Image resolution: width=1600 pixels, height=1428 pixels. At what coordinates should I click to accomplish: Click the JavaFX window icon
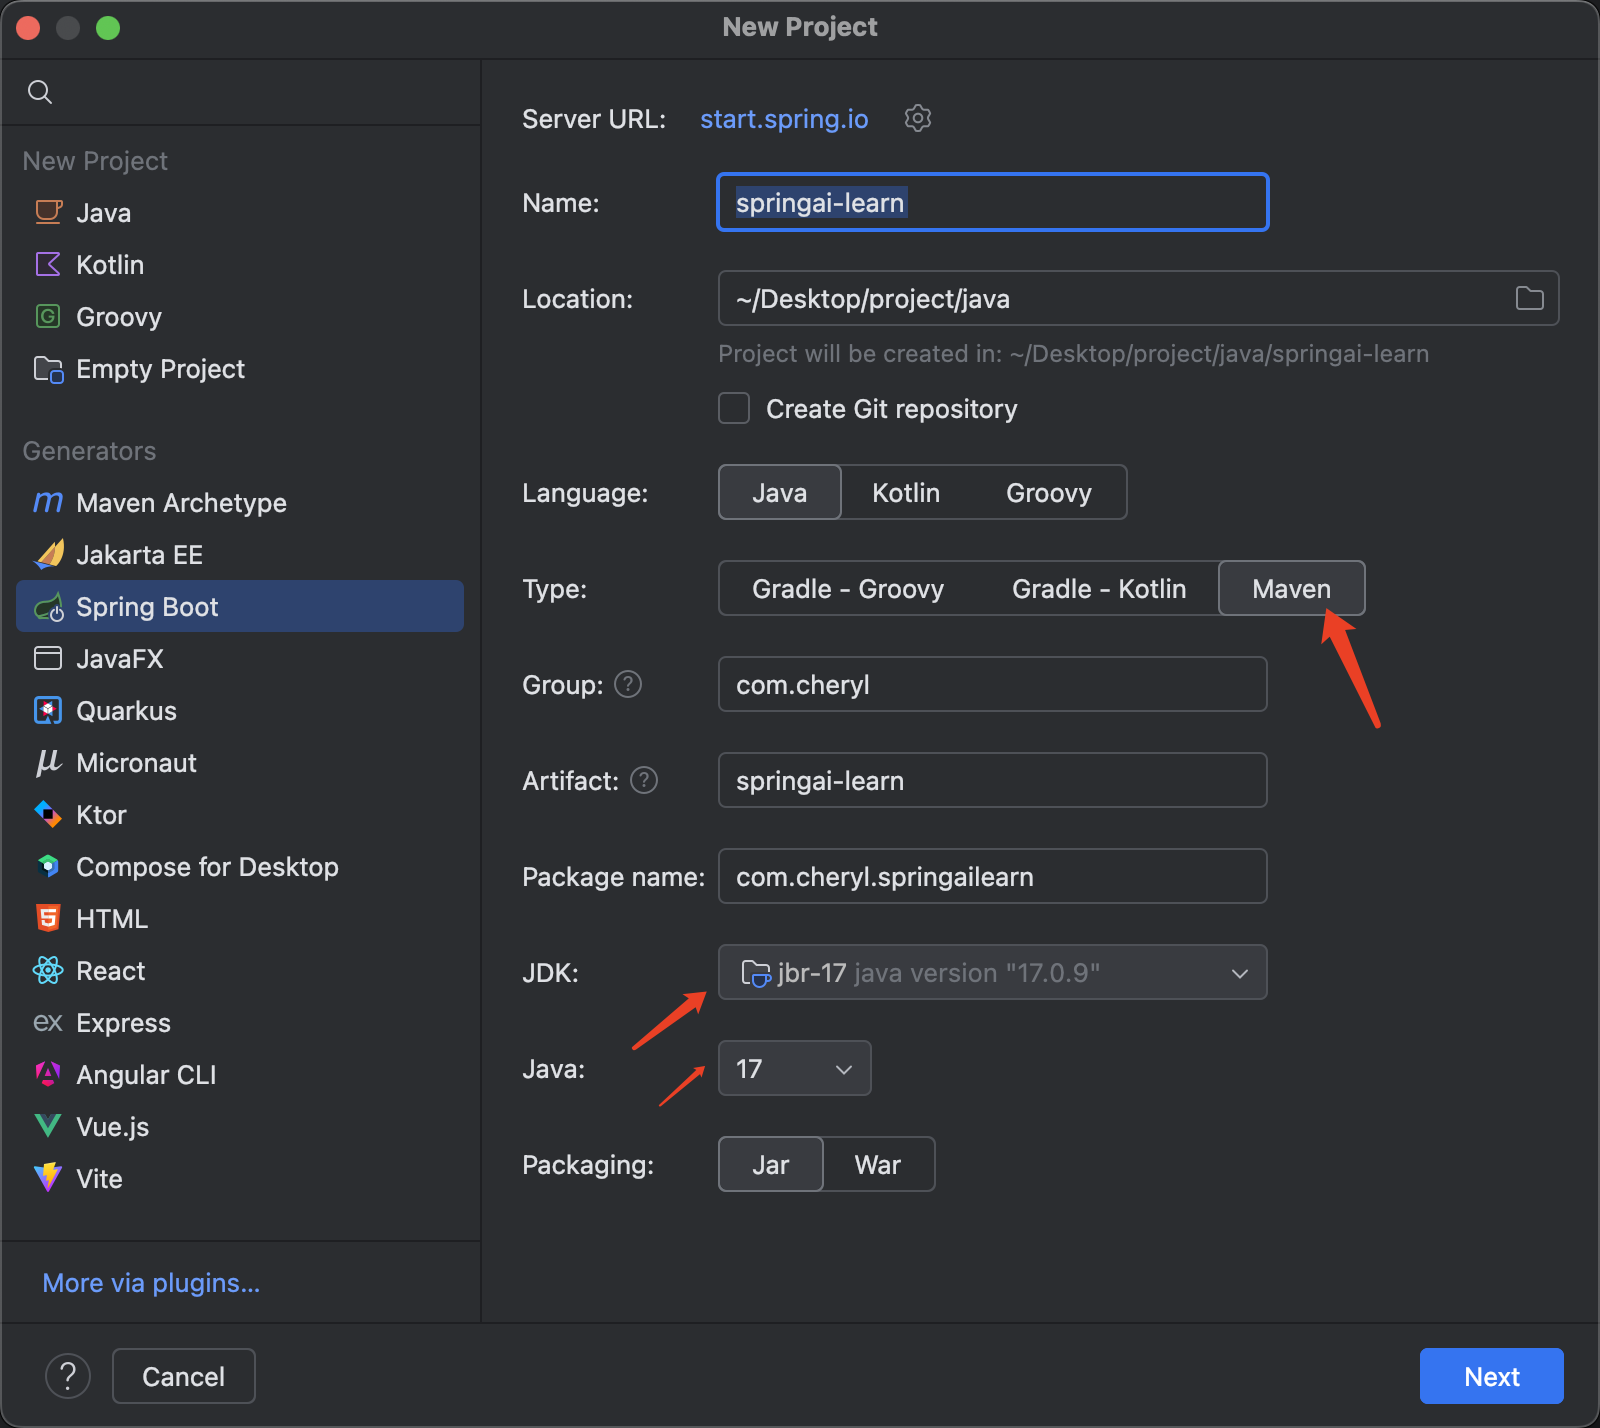pos(48,658)
